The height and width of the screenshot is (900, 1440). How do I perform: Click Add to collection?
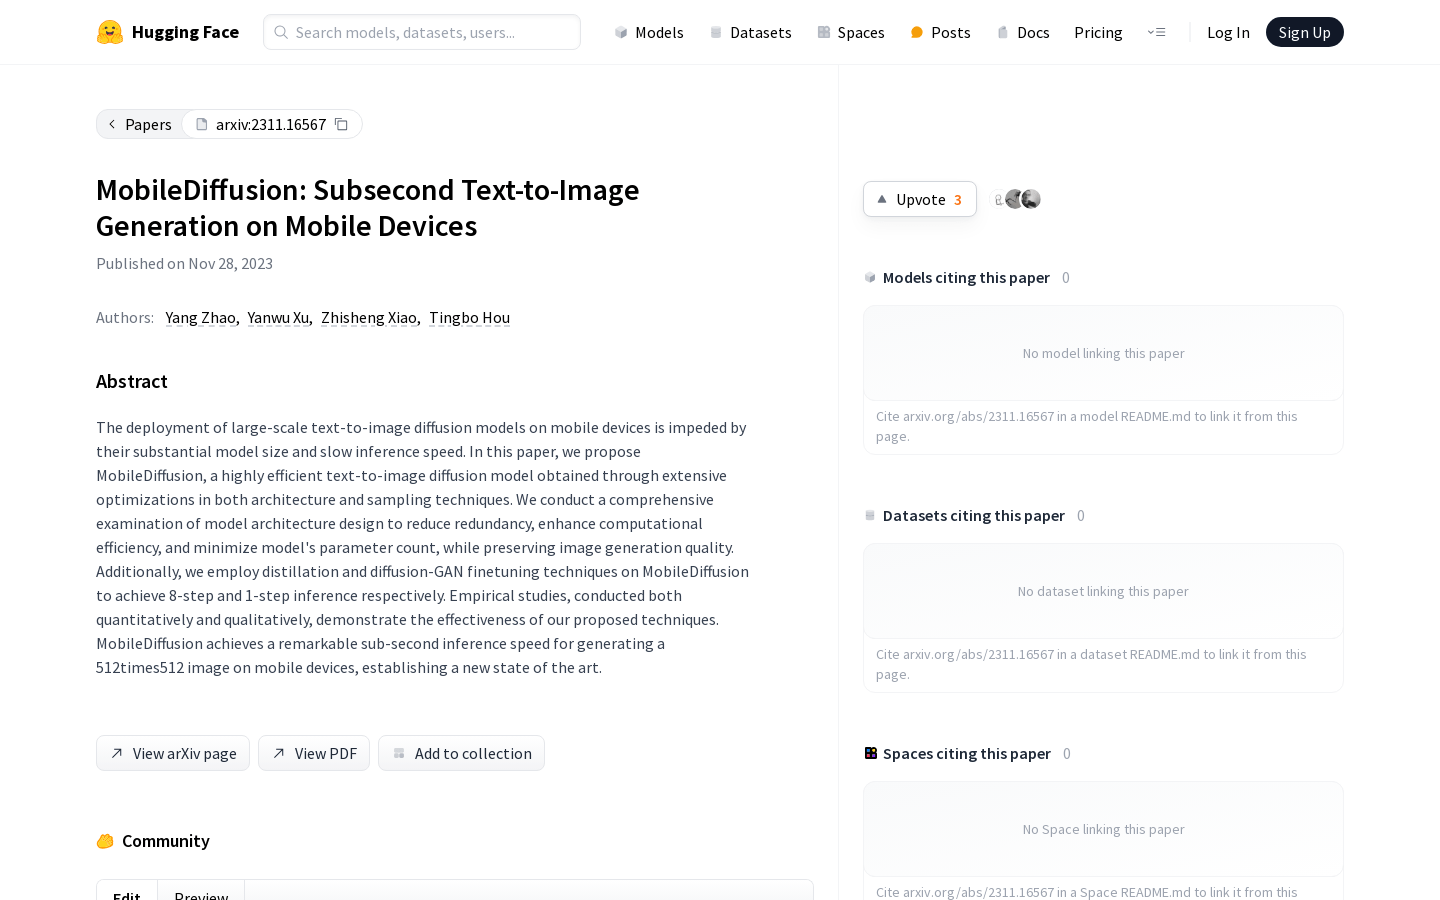coord(461,753)
